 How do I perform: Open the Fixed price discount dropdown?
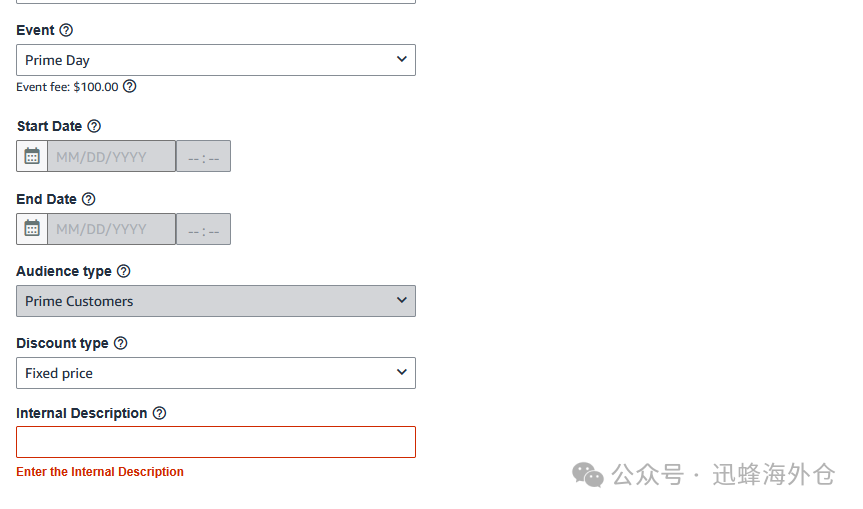216,373
